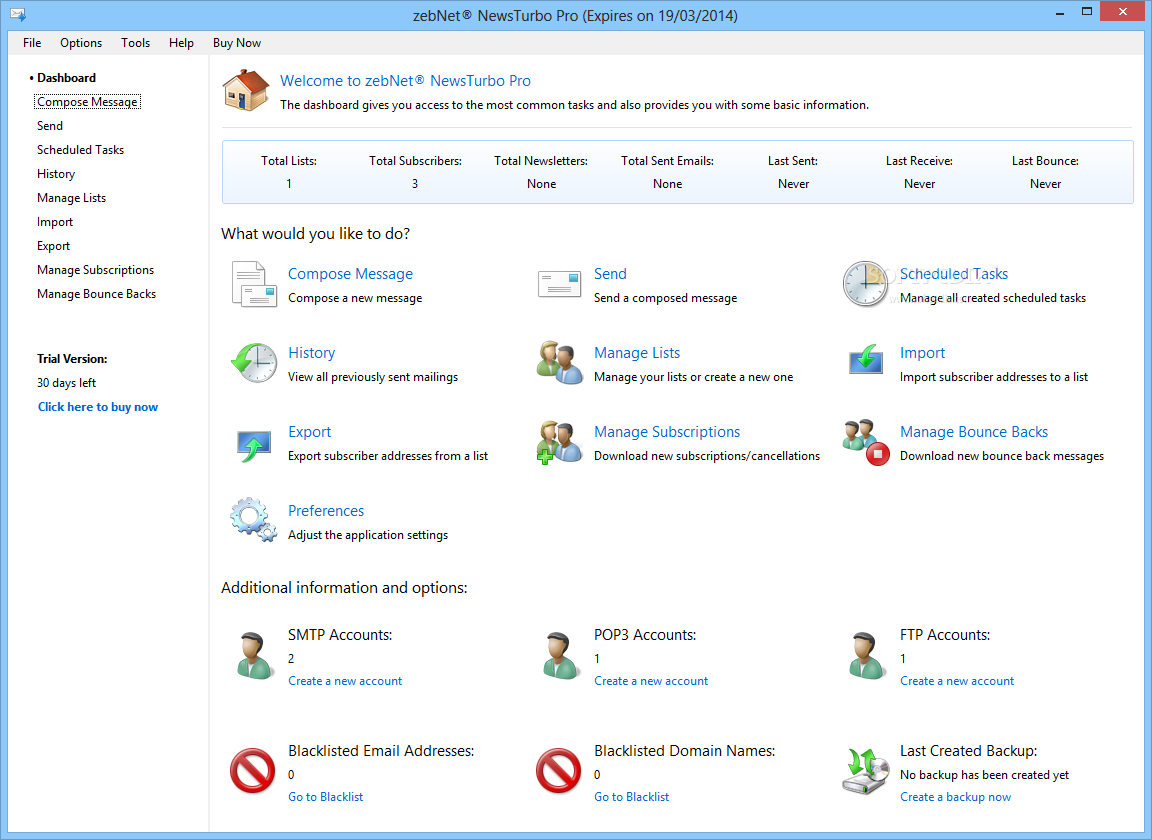
Task: Click the Export heading link
Action: coord(309,432)
